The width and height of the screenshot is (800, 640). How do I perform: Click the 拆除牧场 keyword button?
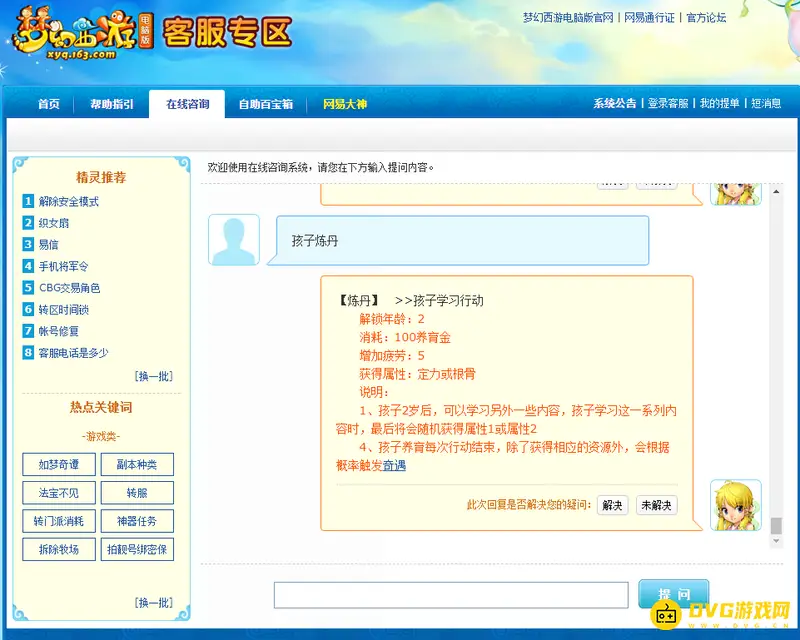click(59, 549)
